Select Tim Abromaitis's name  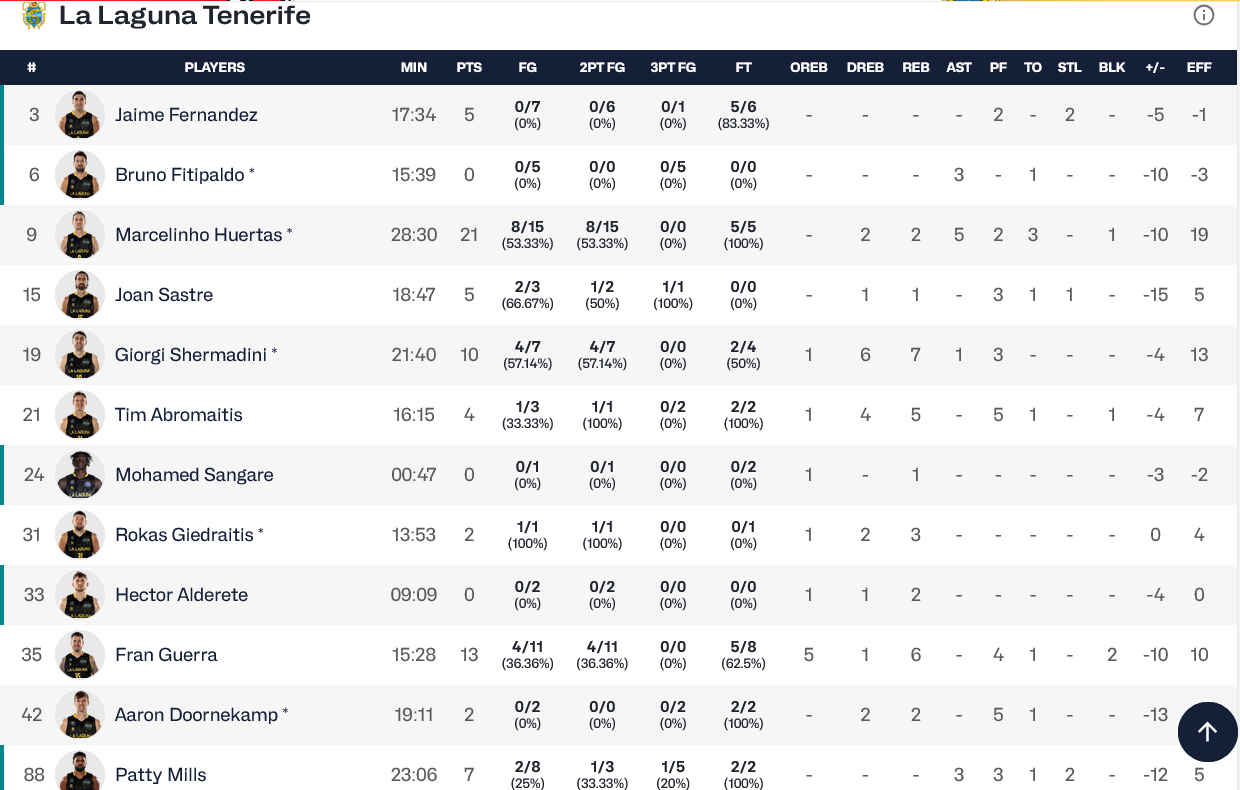point(179,415)
